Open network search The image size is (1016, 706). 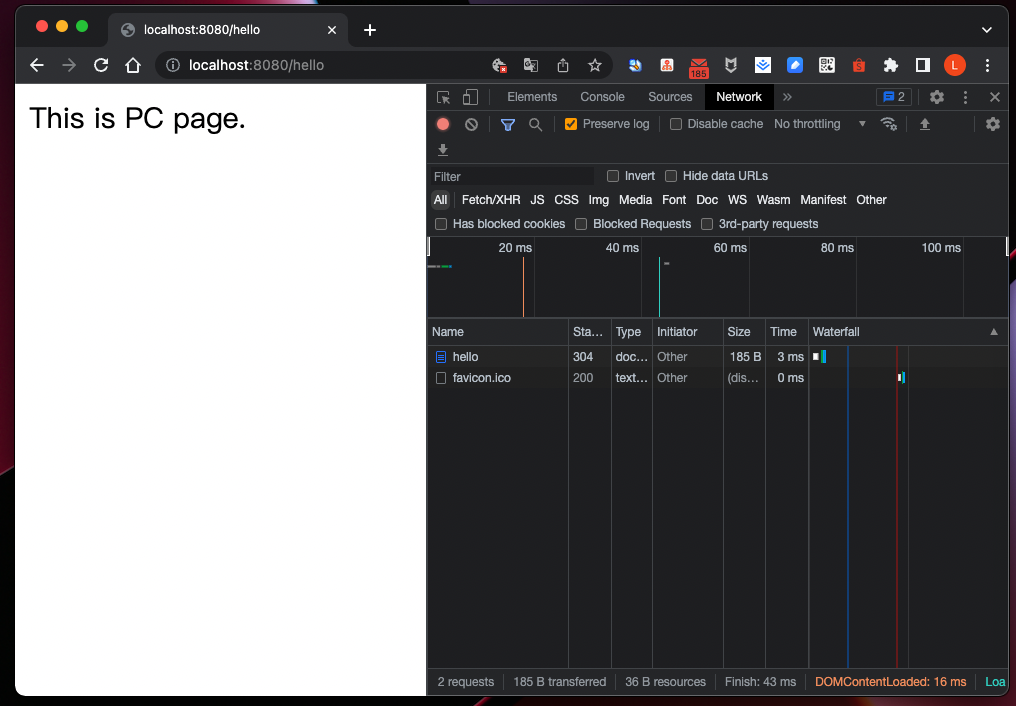click(x=536, y=124)
